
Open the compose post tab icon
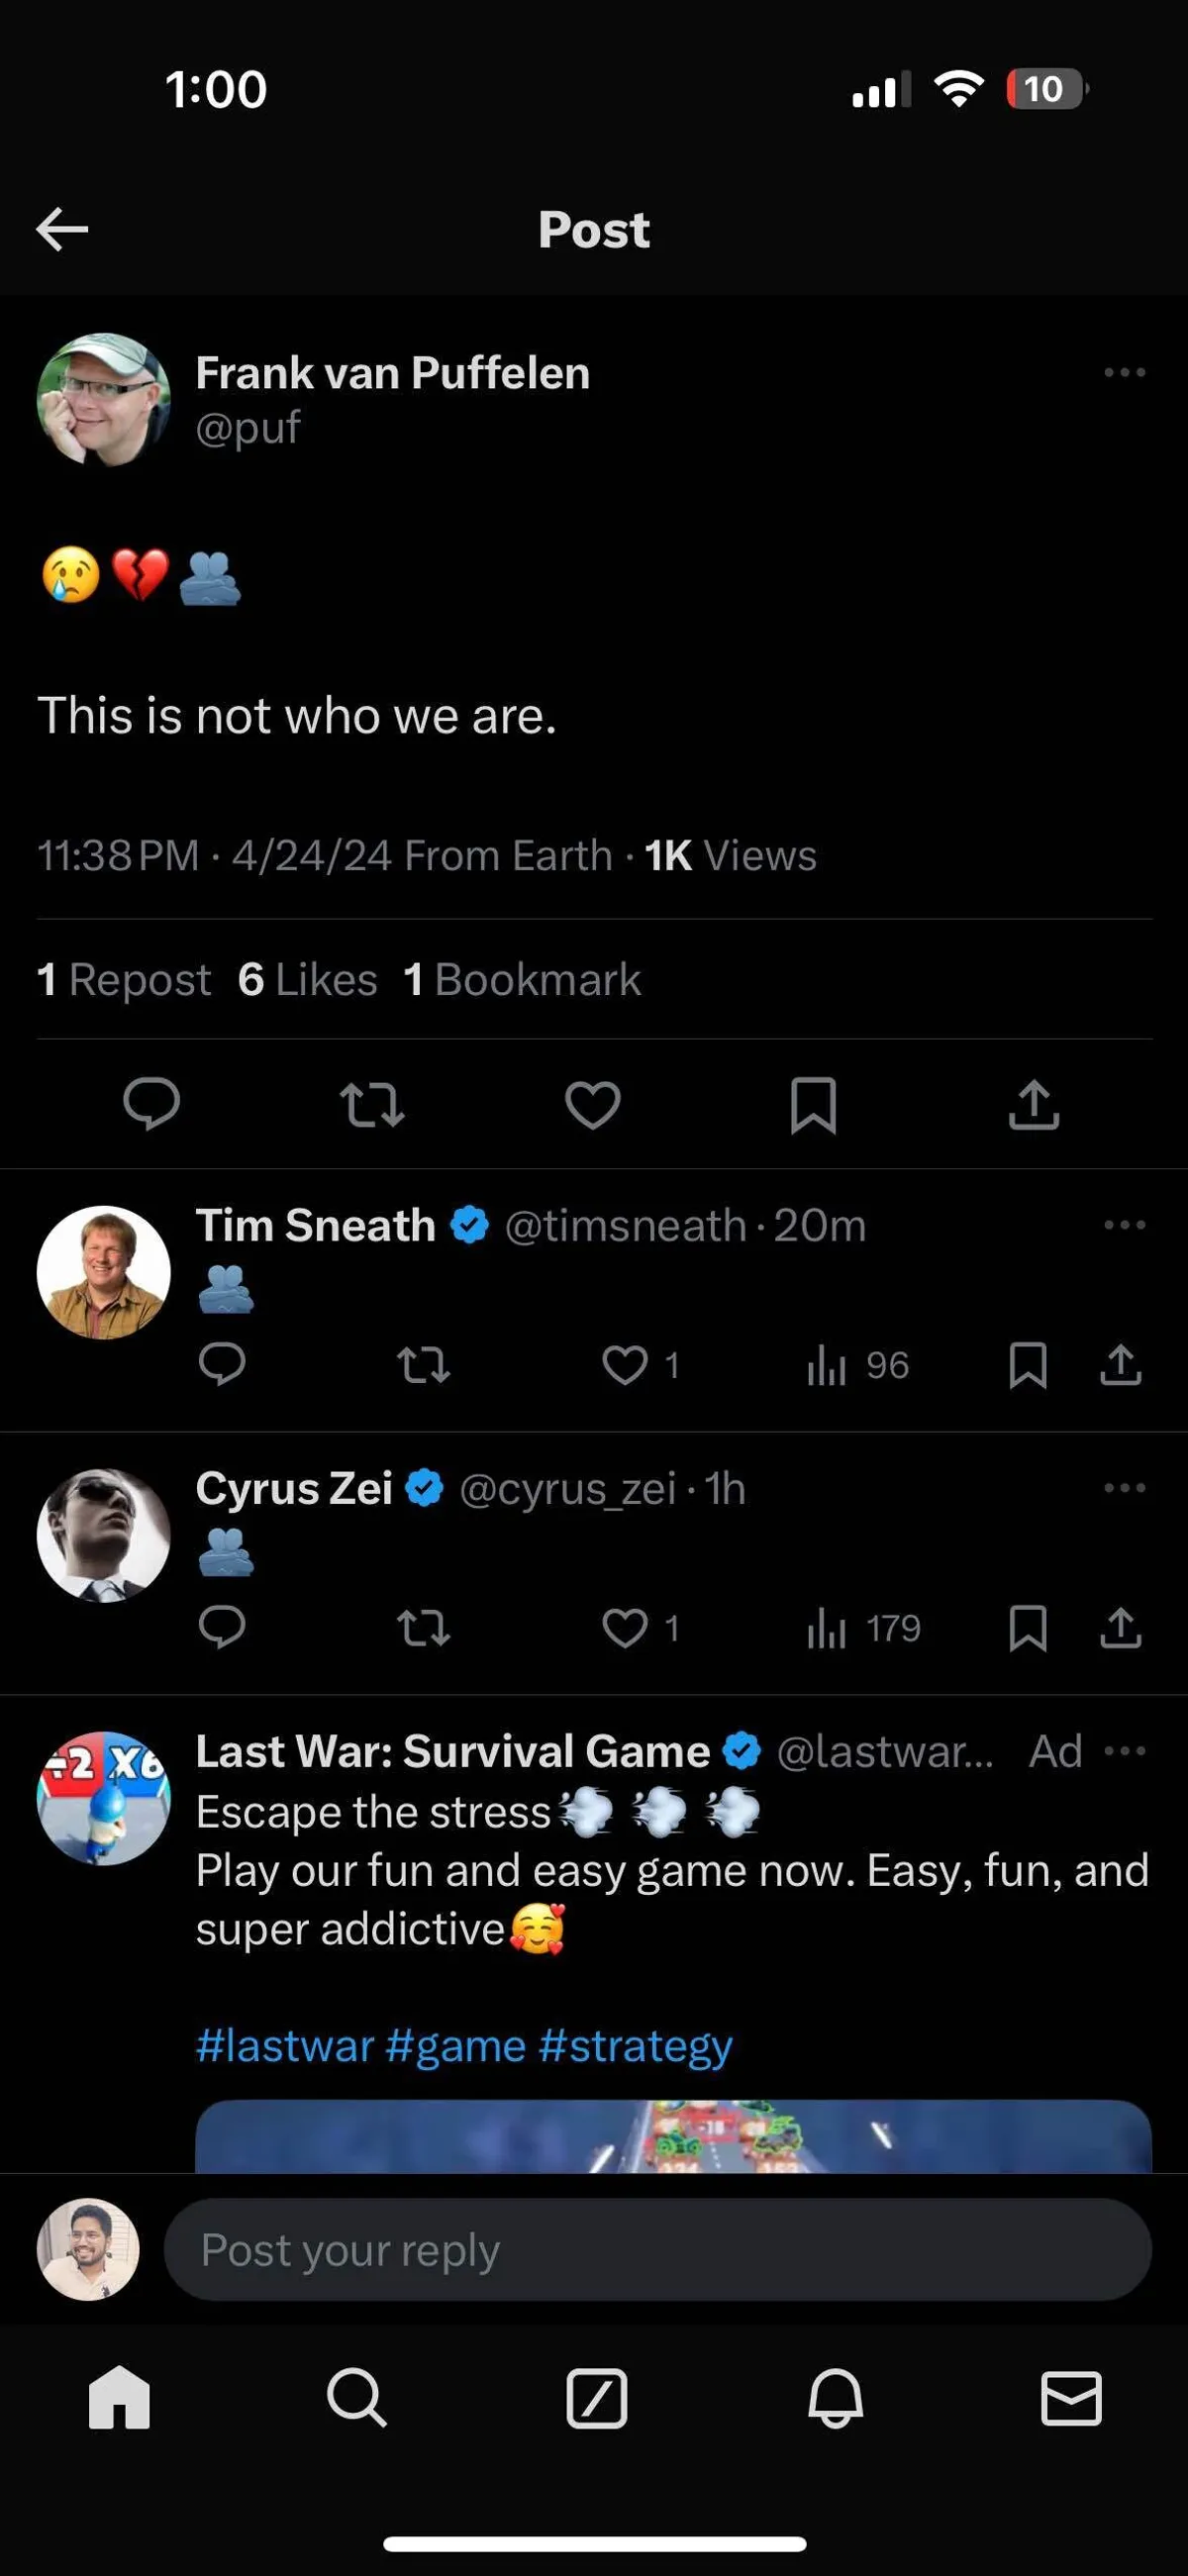(596, 2398)
